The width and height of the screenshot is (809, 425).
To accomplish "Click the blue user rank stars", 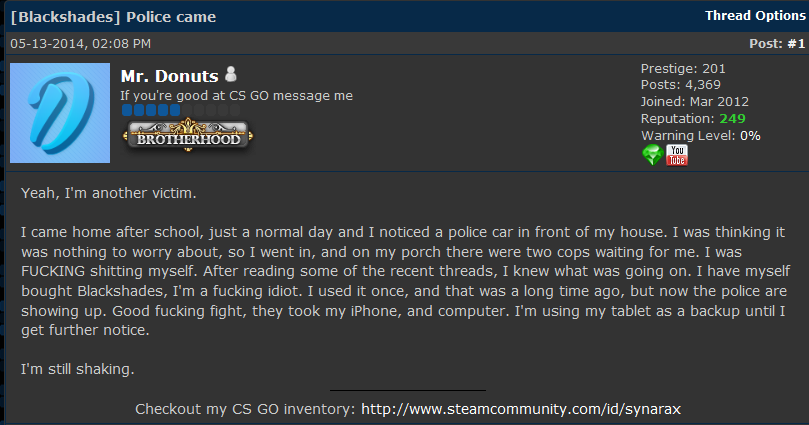I will click(151, 109).
